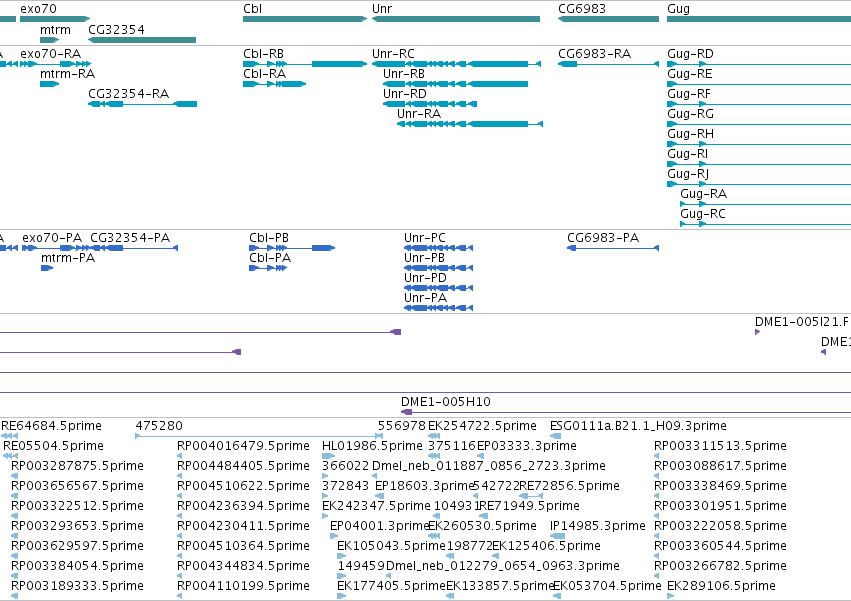Image resolution: width=851 pixels, height=601 pixels.
Task: Select the EK125406.5prime EST label
Action: click(546, 546)
